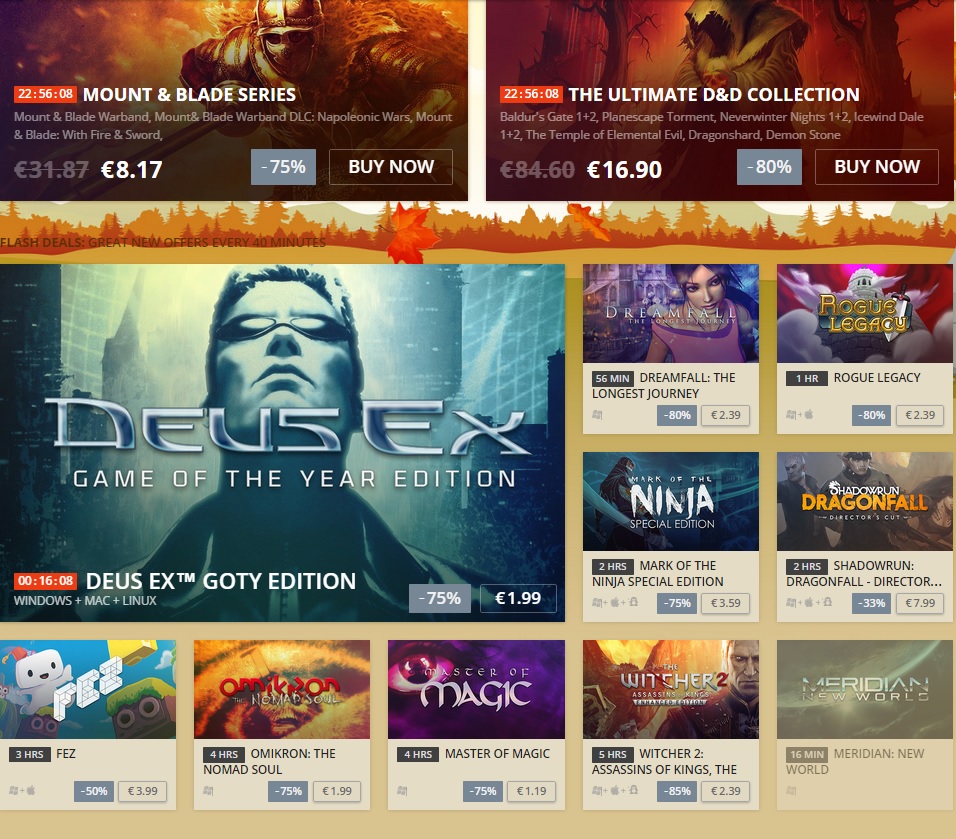Click the Rogue Legacy cover image
The height and width of the screenshot is (839, 956).
coord(865,313)
